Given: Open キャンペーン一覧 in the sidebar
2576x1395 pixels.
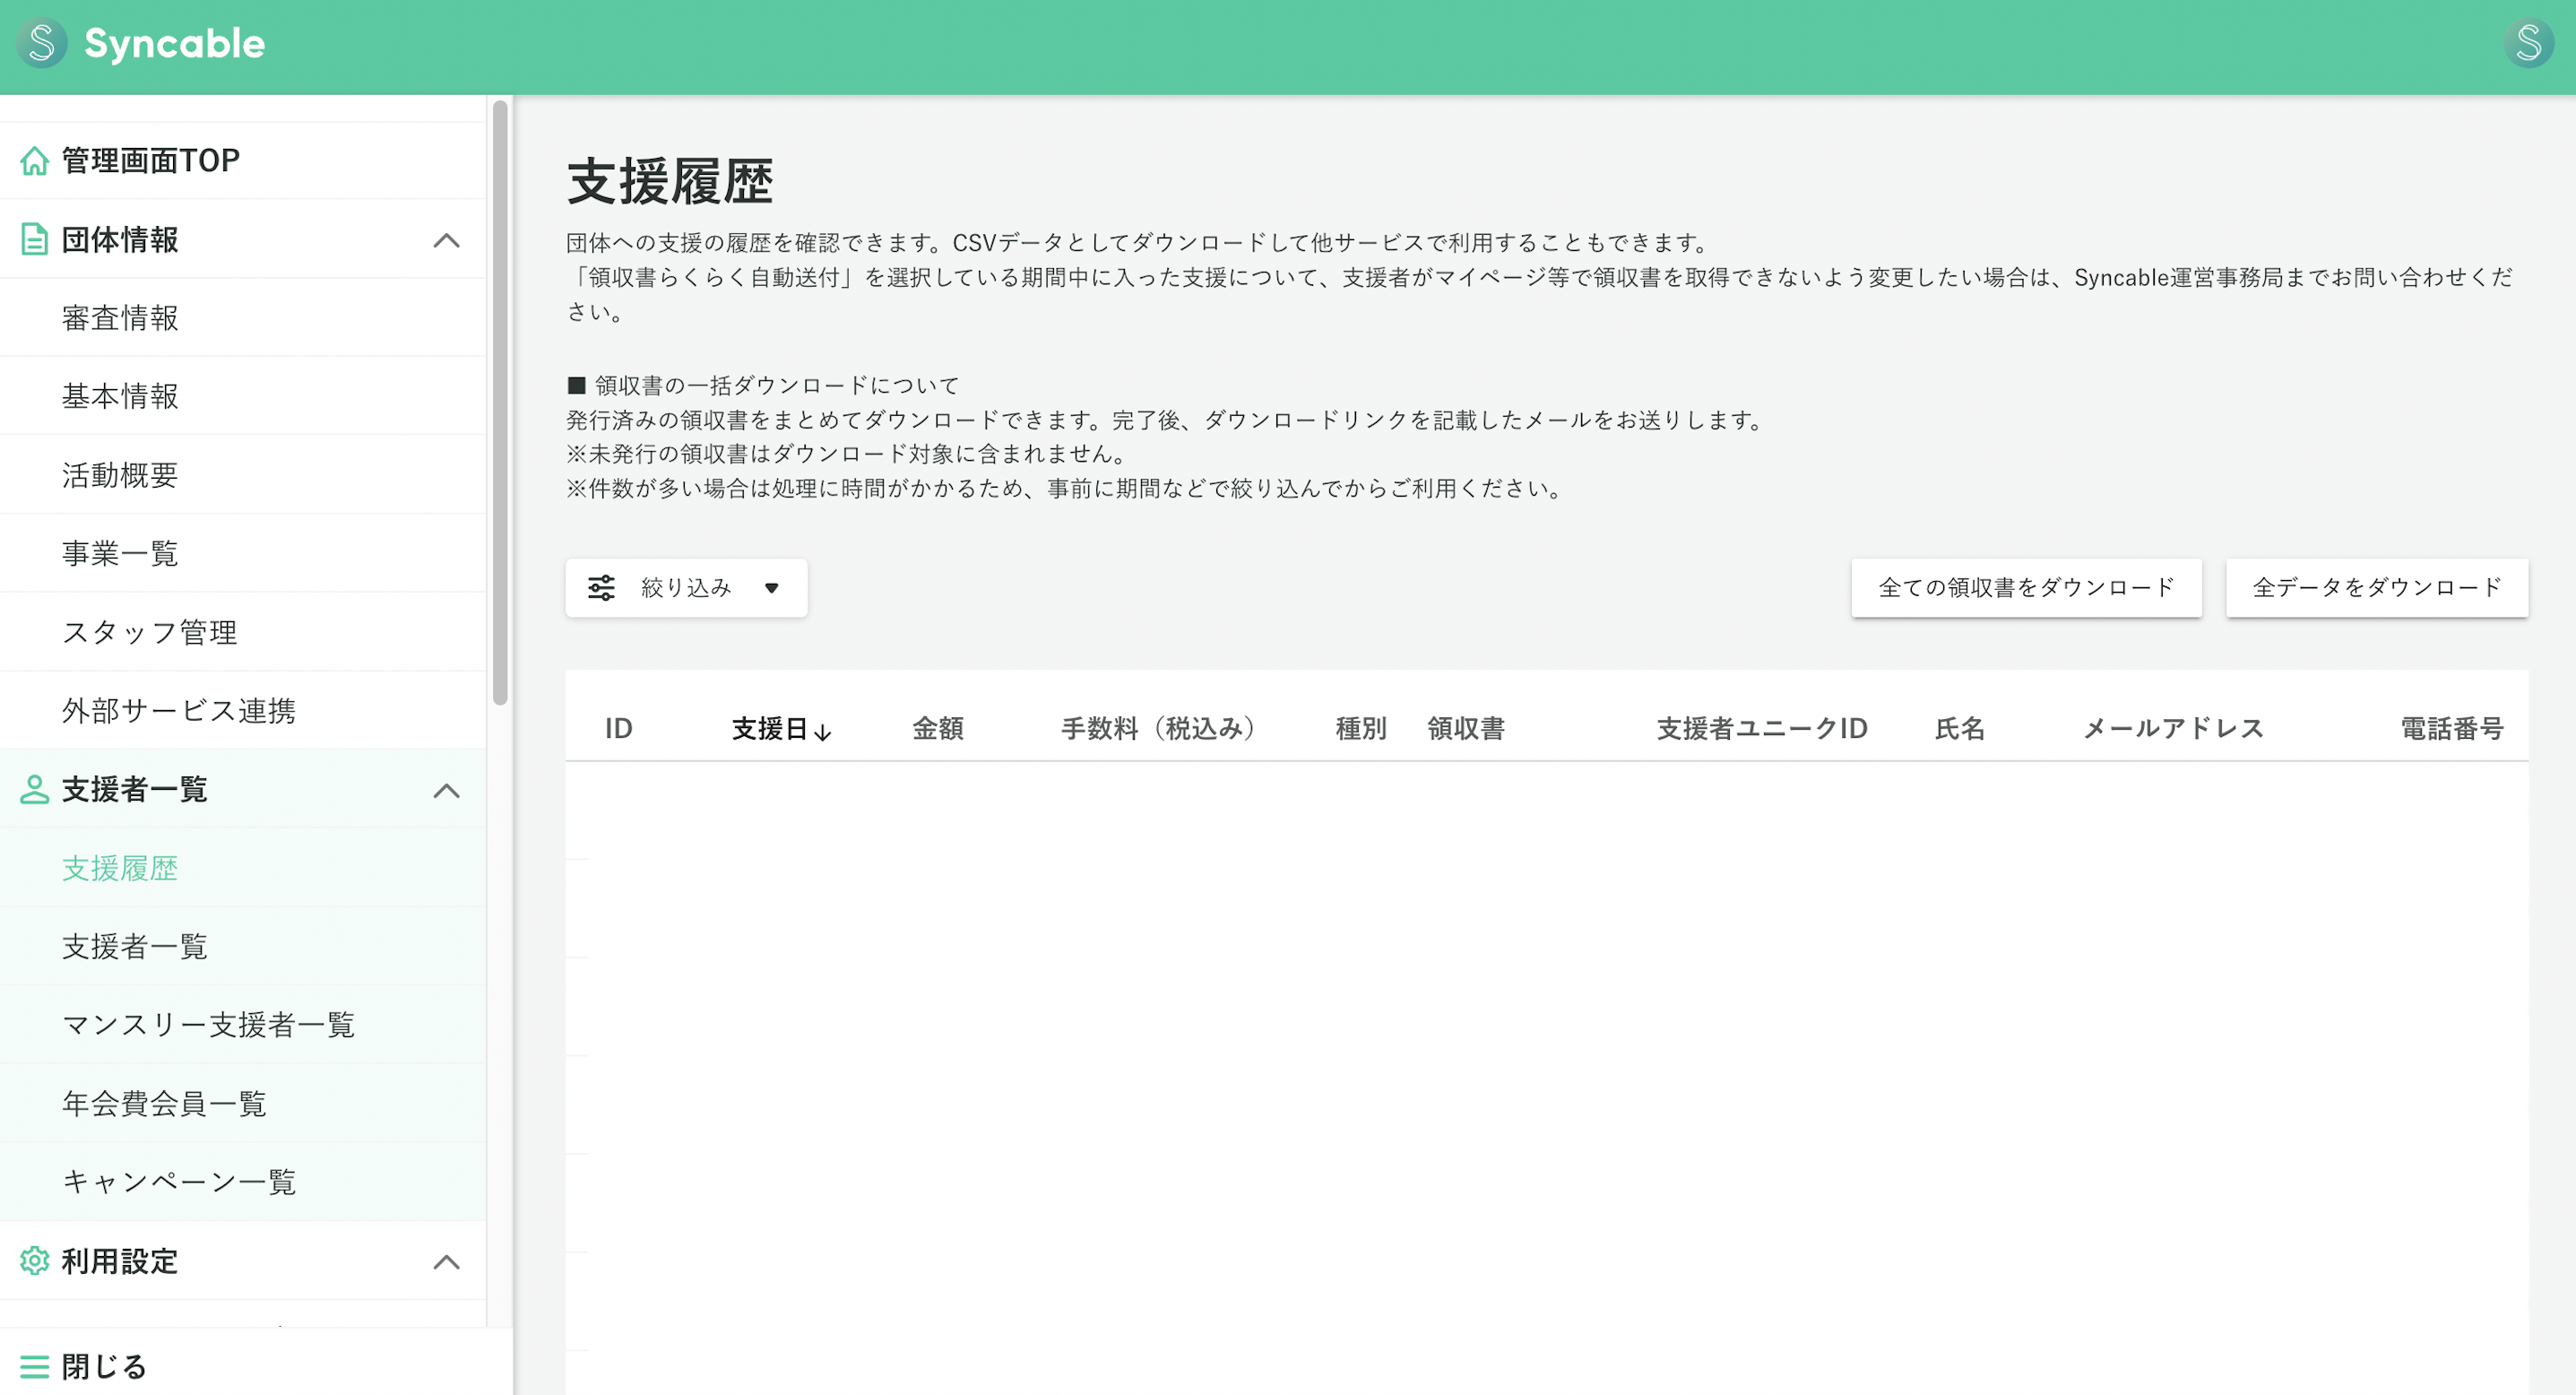Looking at the screenshot, I should [x=243, y=1182].
